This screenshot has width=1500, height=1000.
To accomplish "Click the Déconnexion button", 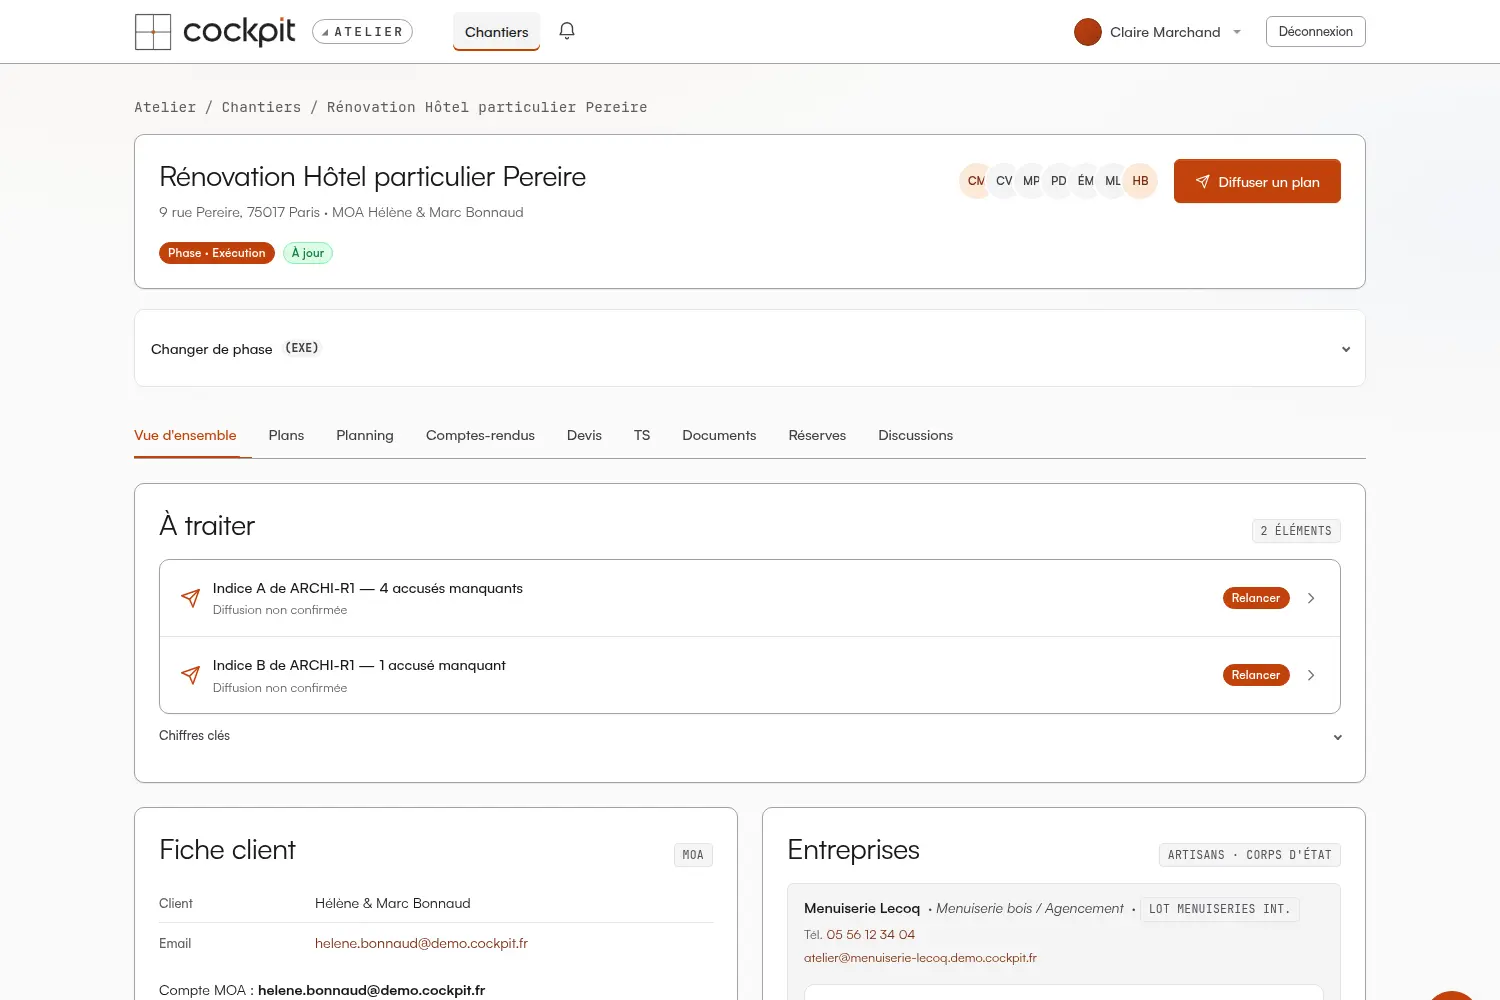I will tap(1315, 31).
